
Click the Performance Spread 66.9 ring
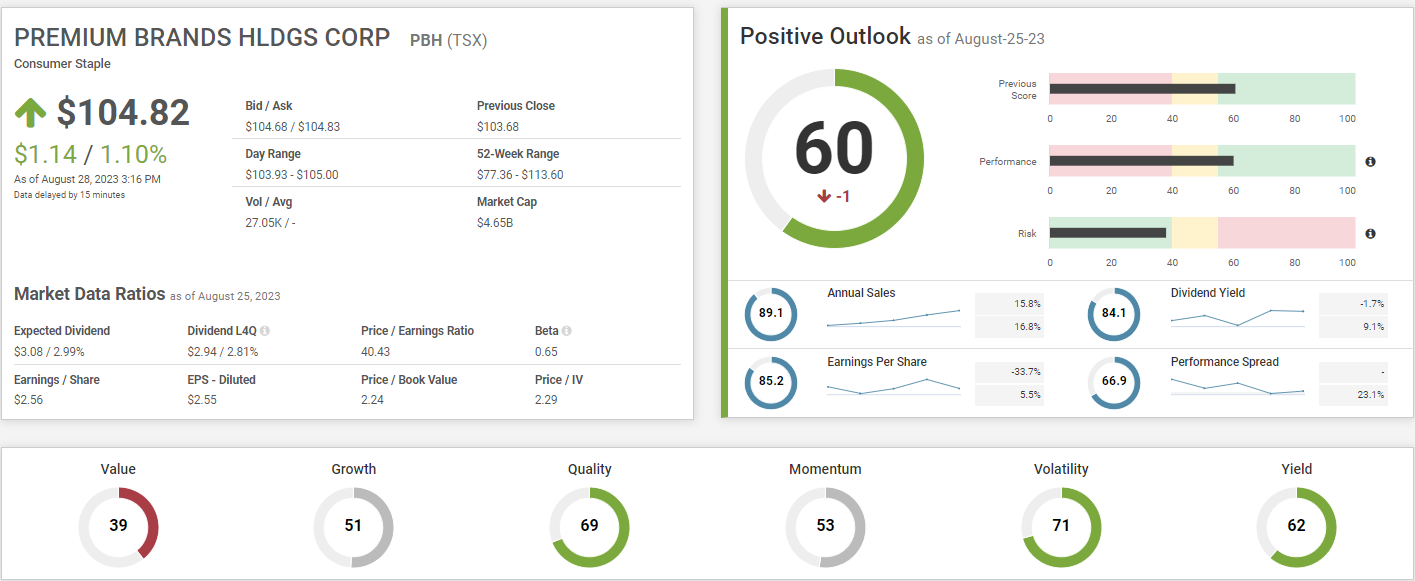1114,382
